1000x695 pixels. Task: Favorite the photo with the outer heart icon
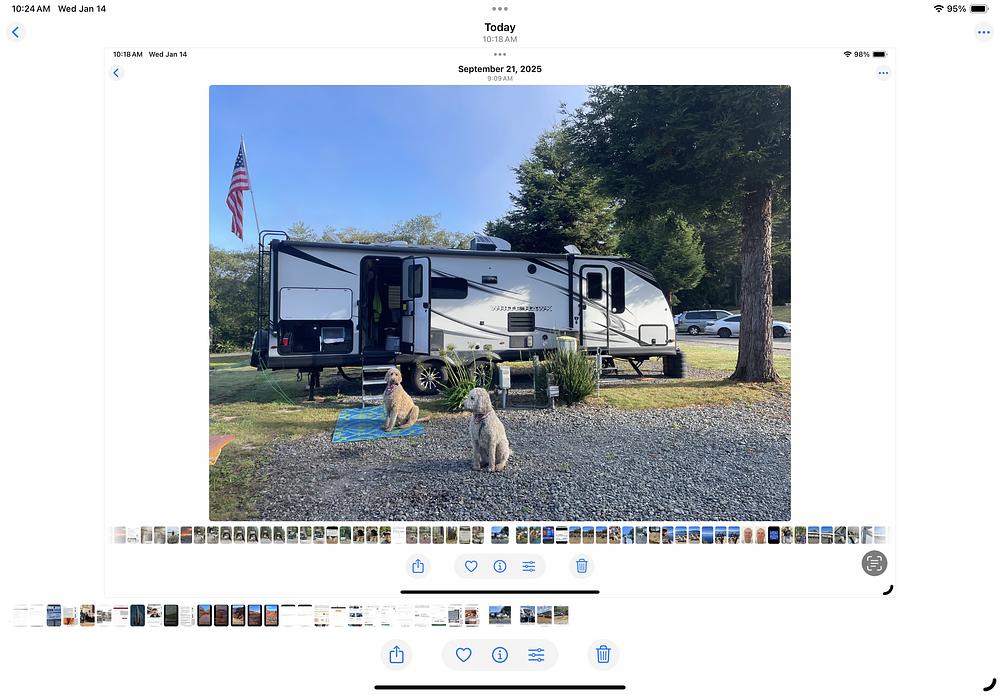click(x=464, y=655)
